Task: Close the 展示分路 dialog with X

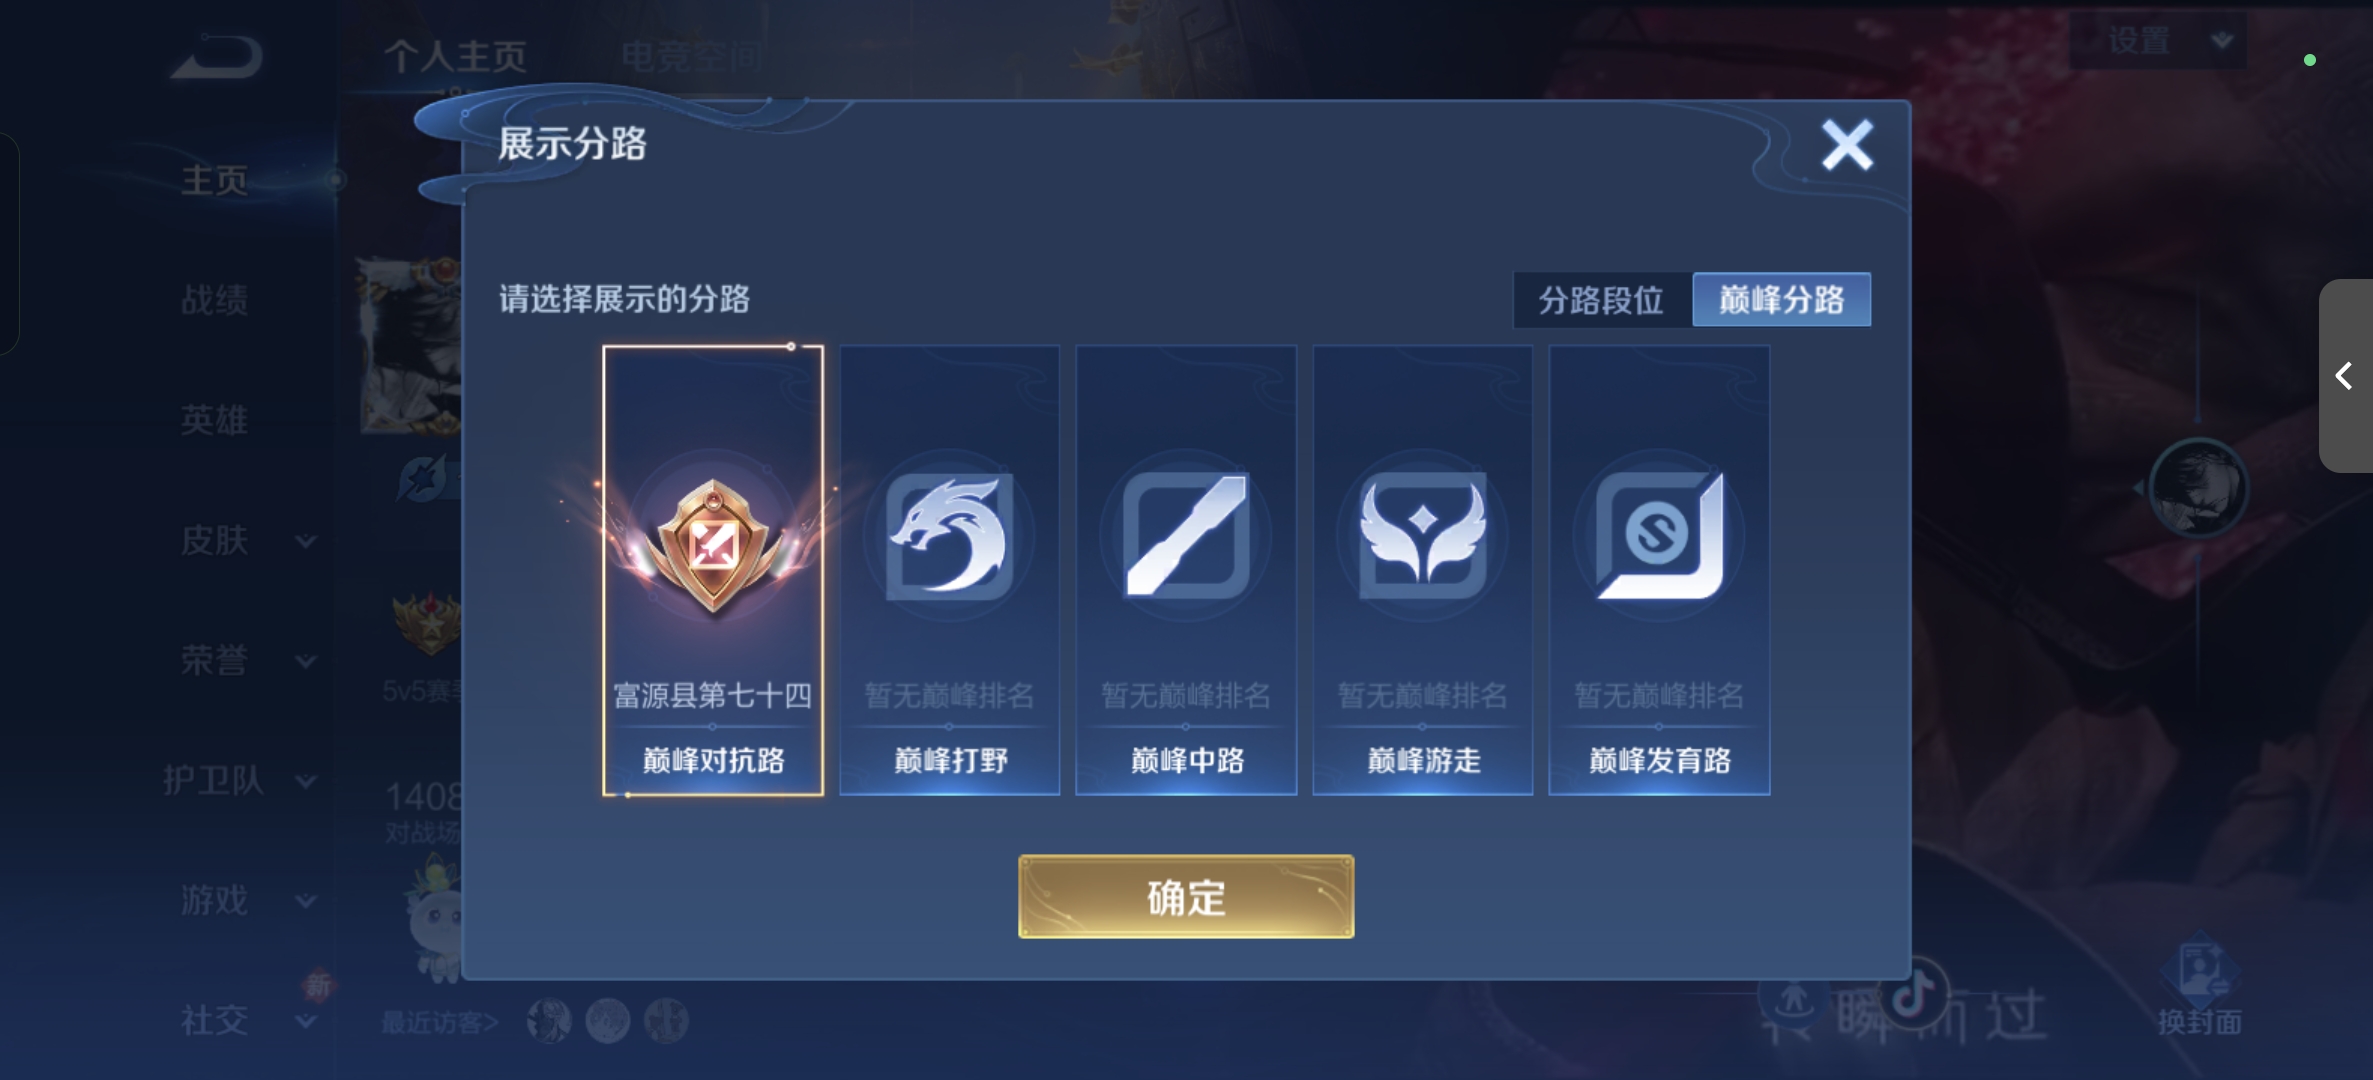Action: click(x=1846, y=146)
